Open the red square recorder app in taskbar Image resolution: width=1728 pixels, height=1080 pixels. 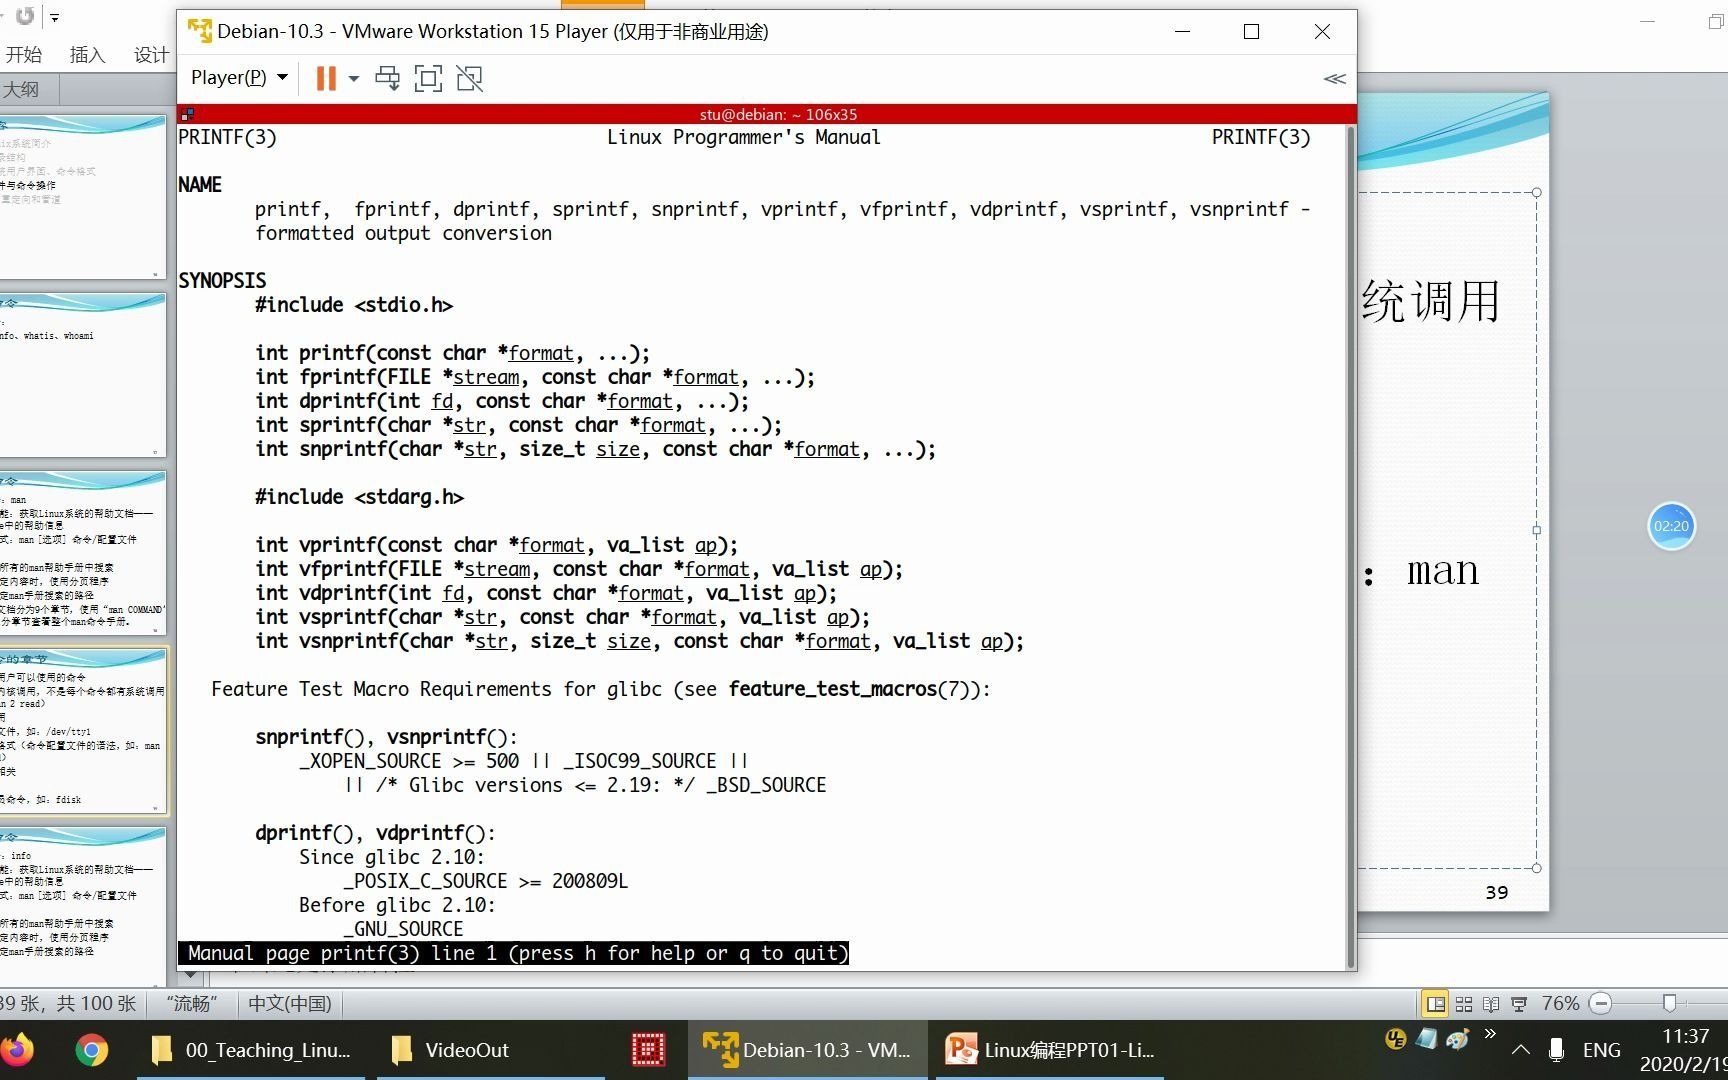(x=648, y=1050)
